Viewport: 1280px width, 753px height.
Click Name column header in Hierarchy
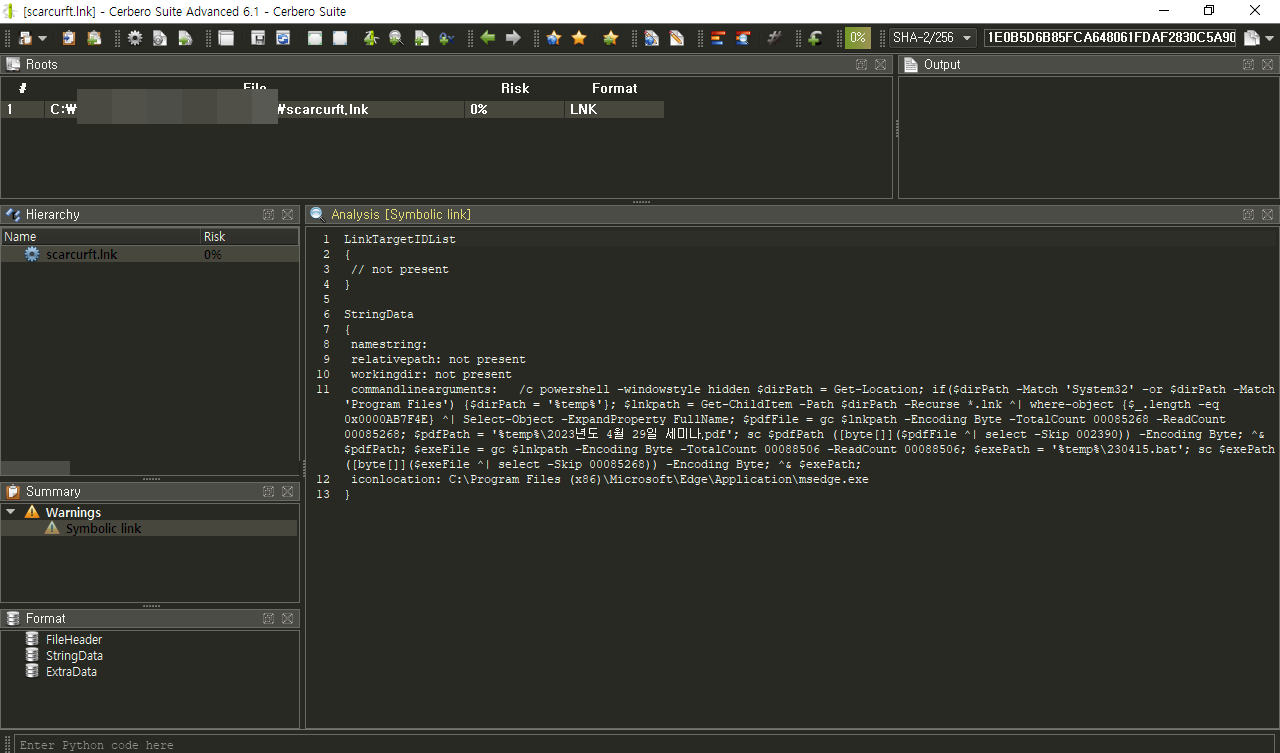pos(100,237)
